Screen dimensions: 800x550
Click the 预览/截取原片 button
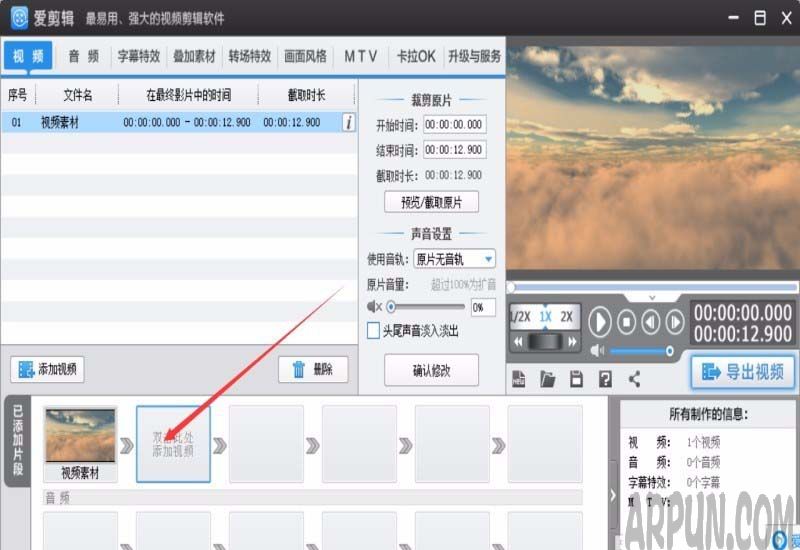coord(431,202)
